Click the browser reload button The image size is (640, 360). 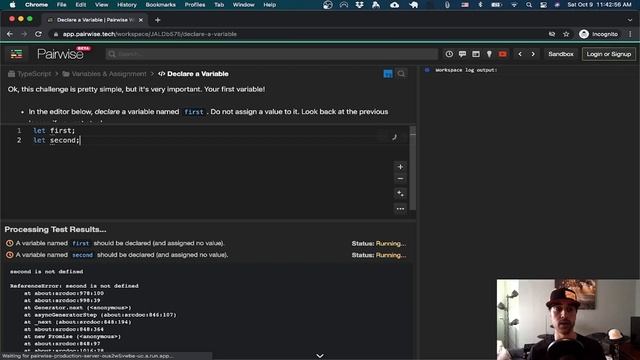point(38,34)
